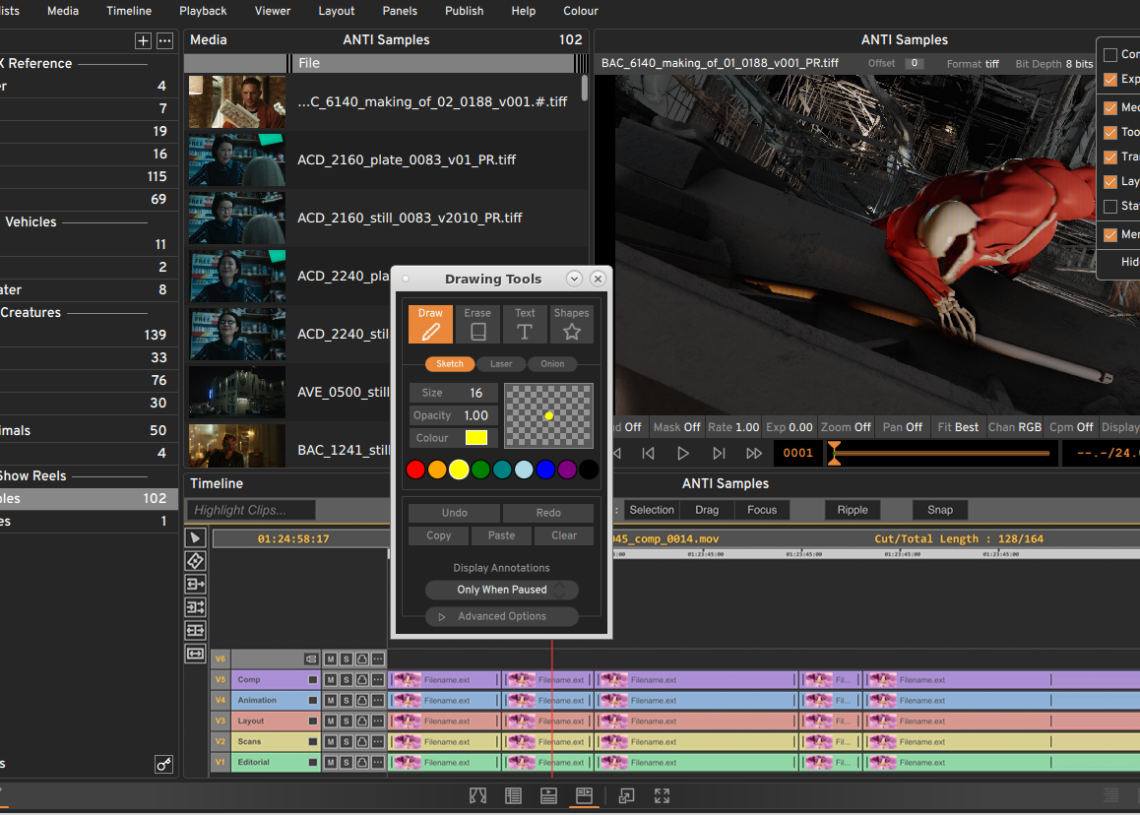Lock the Comp track
The image size is (1140, 815).
pyautogui.click(x=362, y=680)
